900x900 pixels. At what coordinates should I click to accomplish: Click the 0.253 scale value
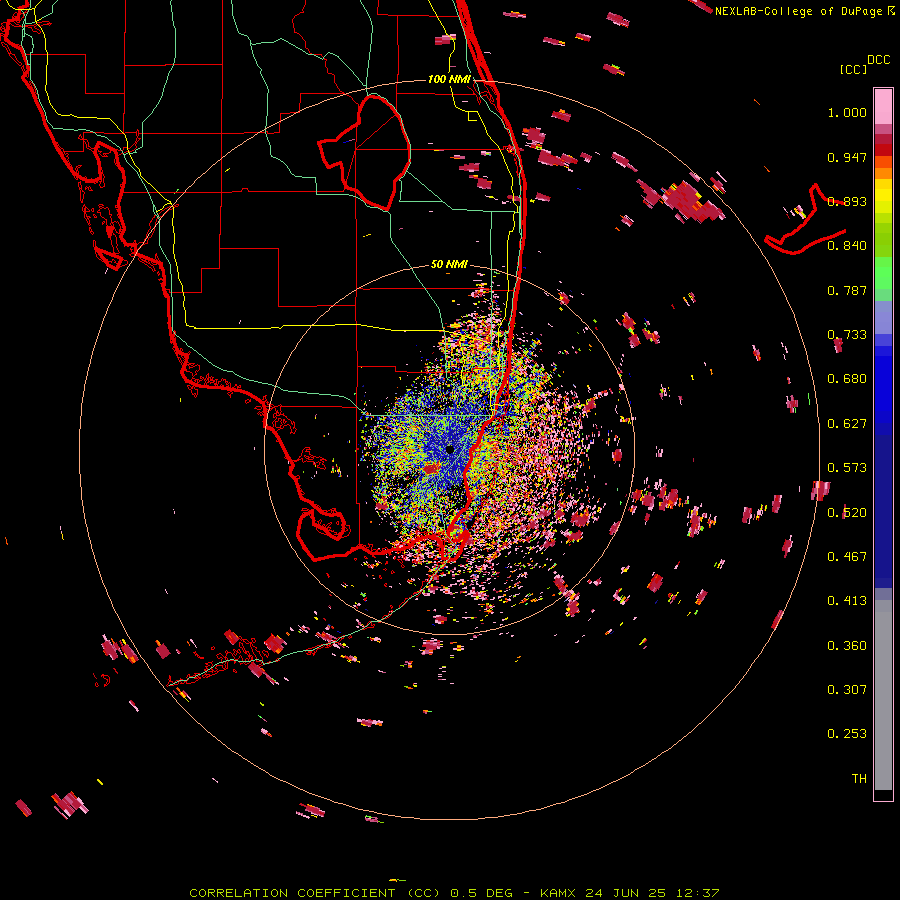click(x=847, y=734)
